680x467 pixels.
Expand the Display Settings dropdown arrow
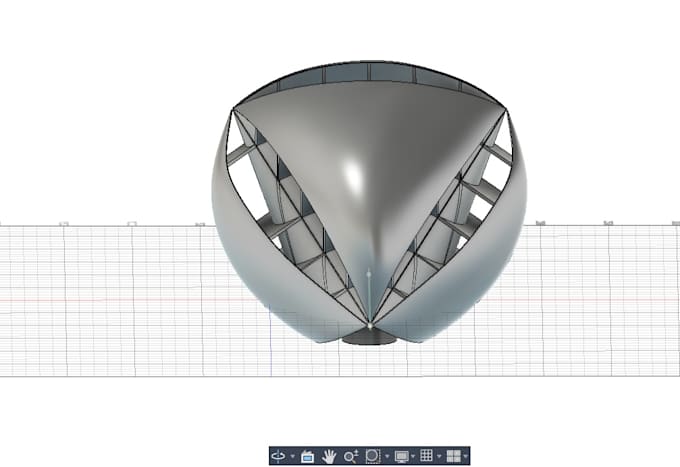click(413, 456)
